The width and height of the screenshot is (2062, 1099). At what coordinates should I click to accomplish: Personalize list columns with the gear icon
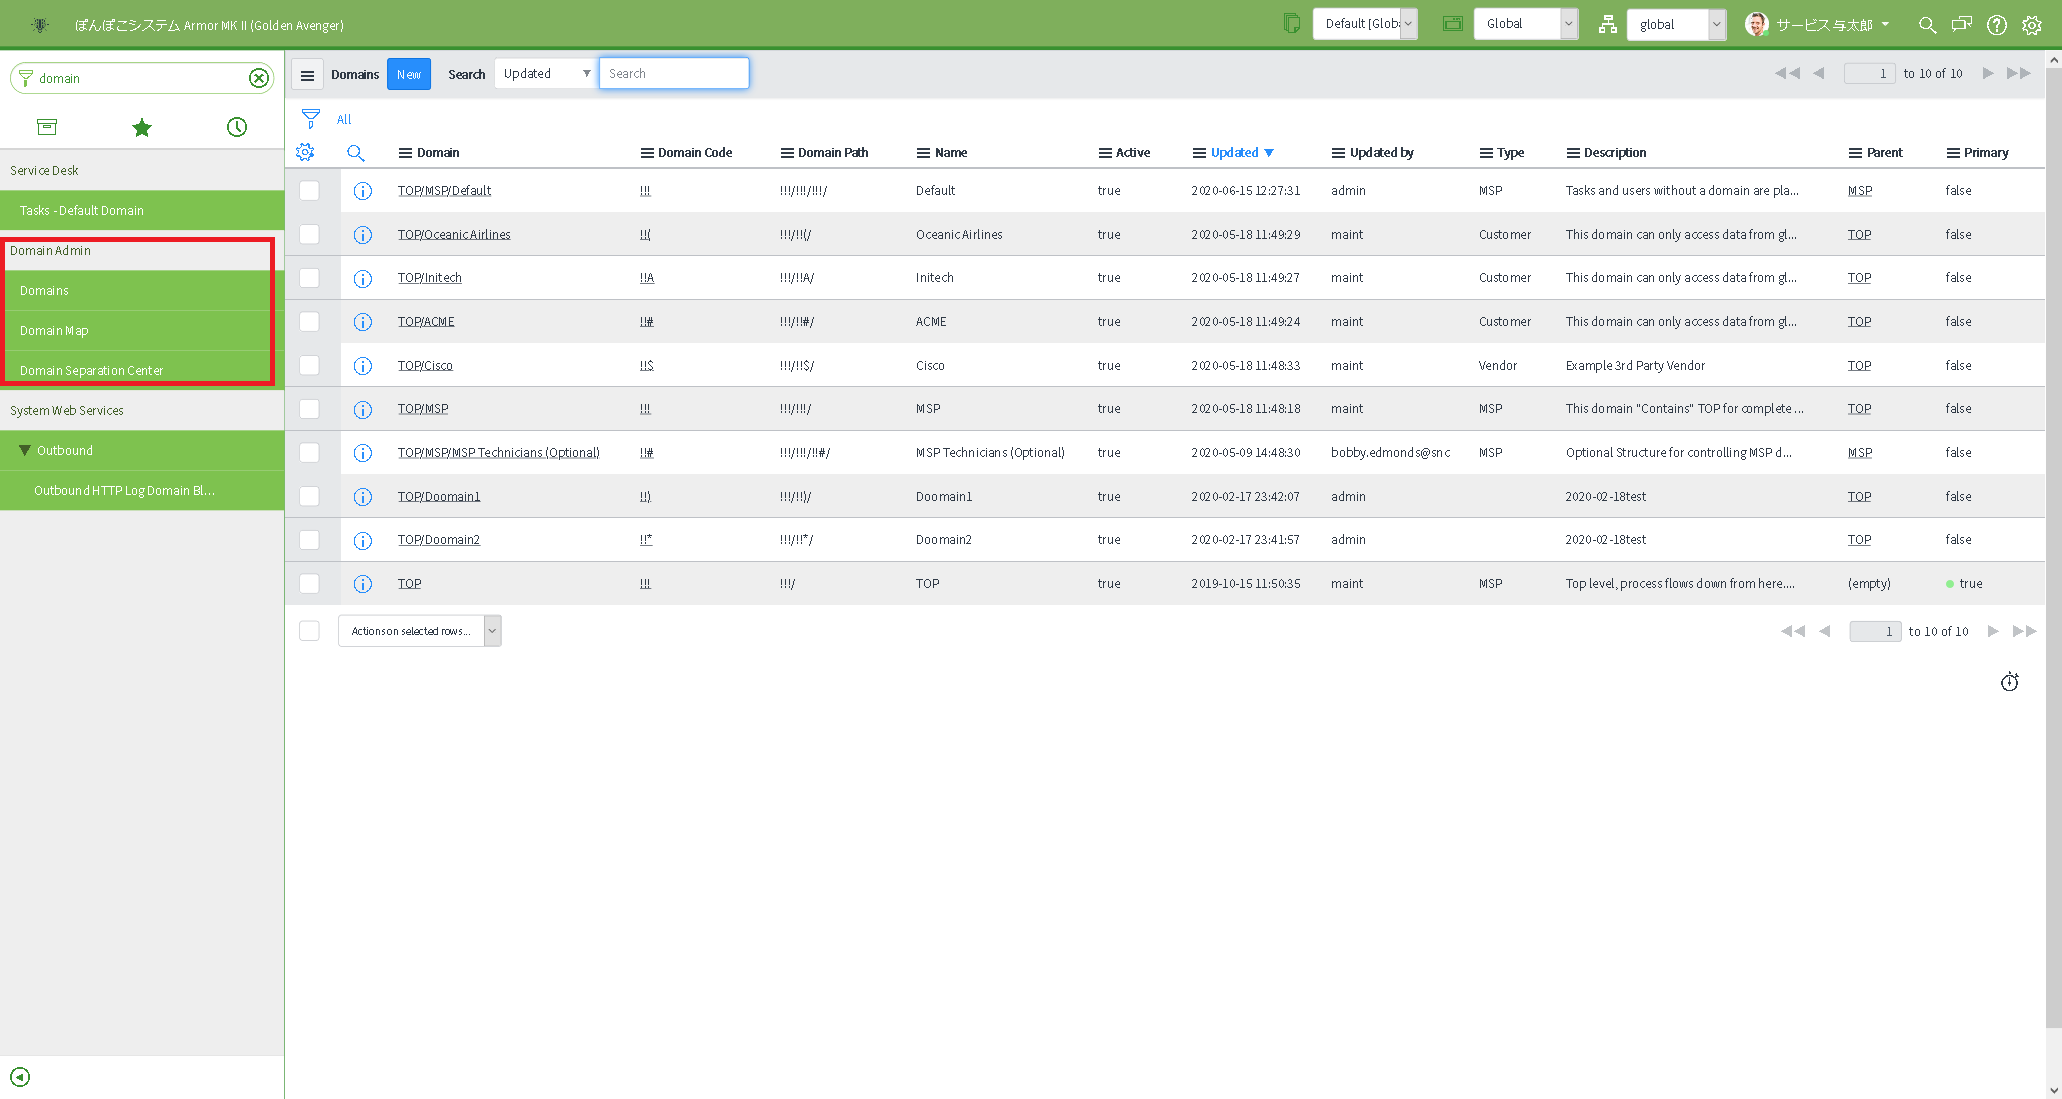point(306,152)
